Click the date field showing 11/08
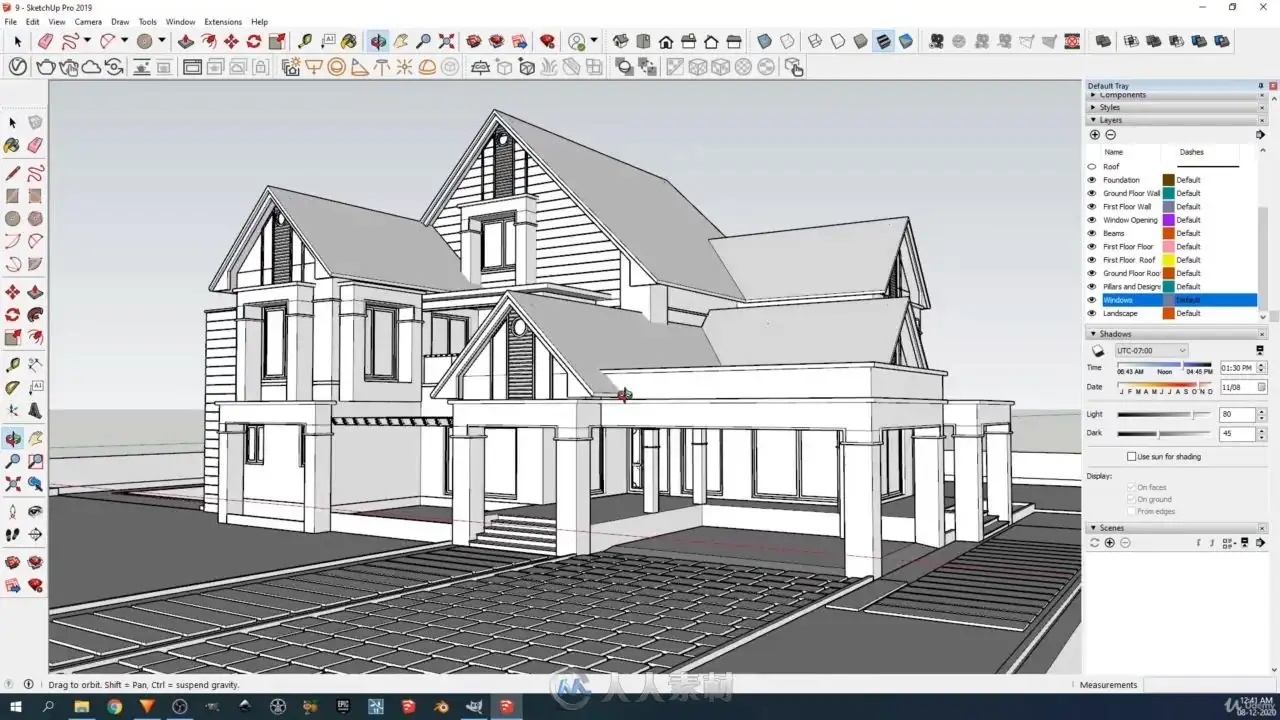Viewport: 1280px width, 720px height. 1237,387
